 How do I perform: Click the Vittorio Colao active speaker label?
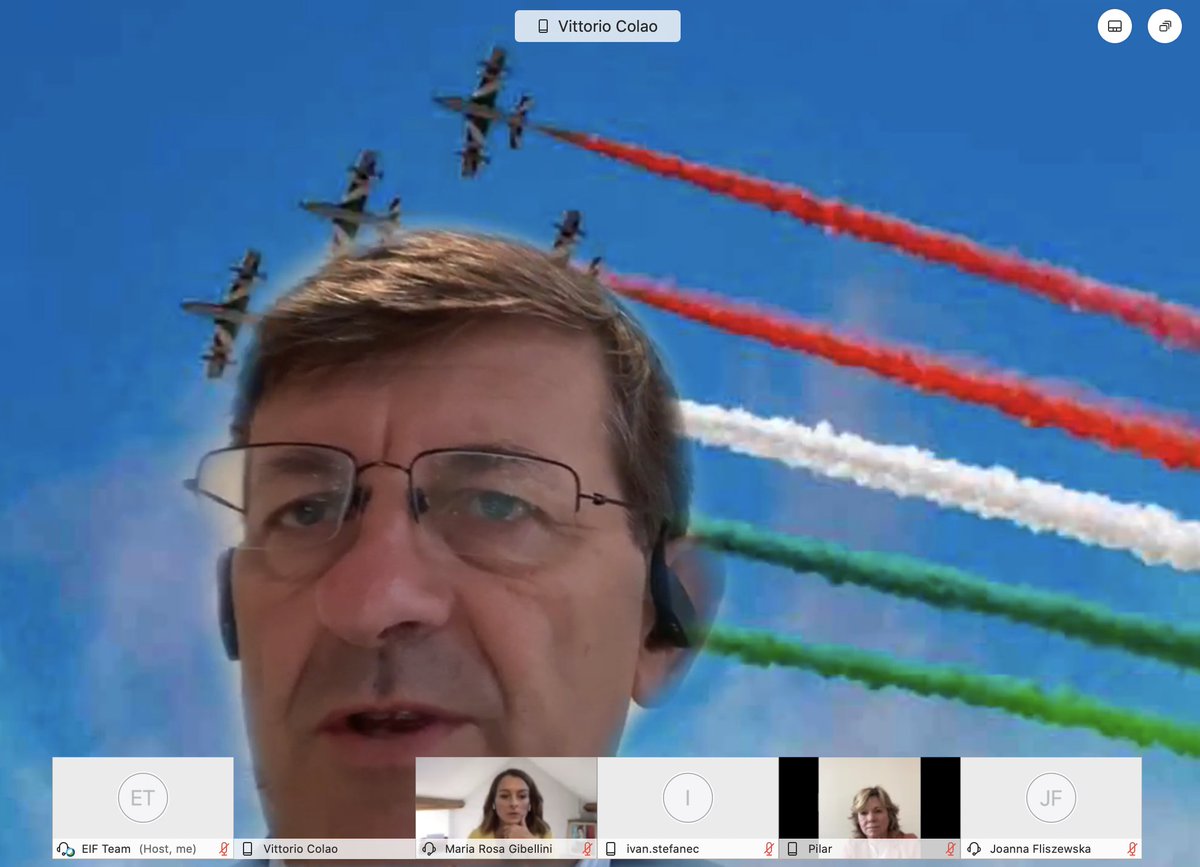pyautogui.click(x=597, y=26)
